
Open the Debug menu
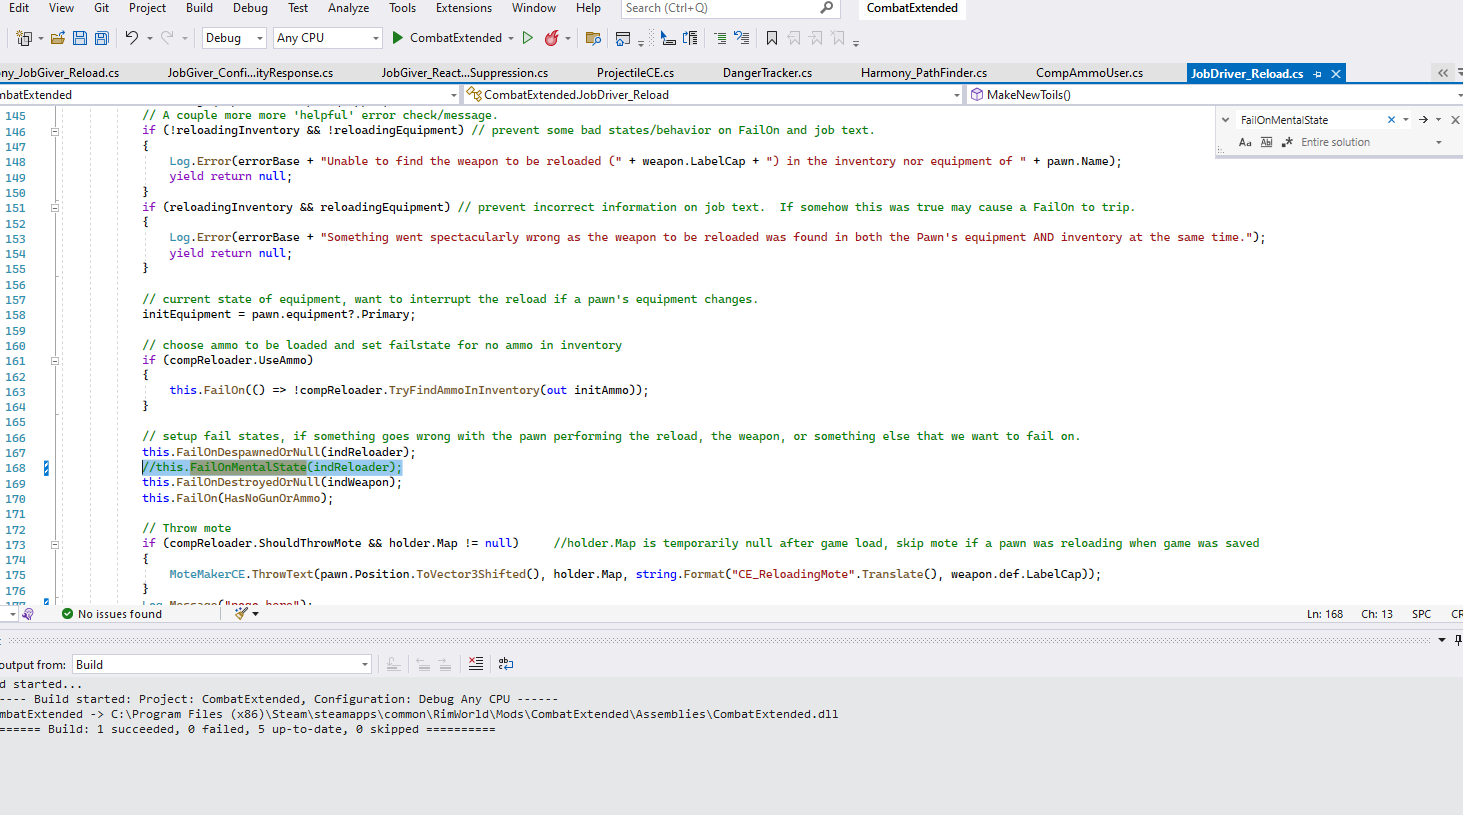pyautogui.click(x=249, y=8)
